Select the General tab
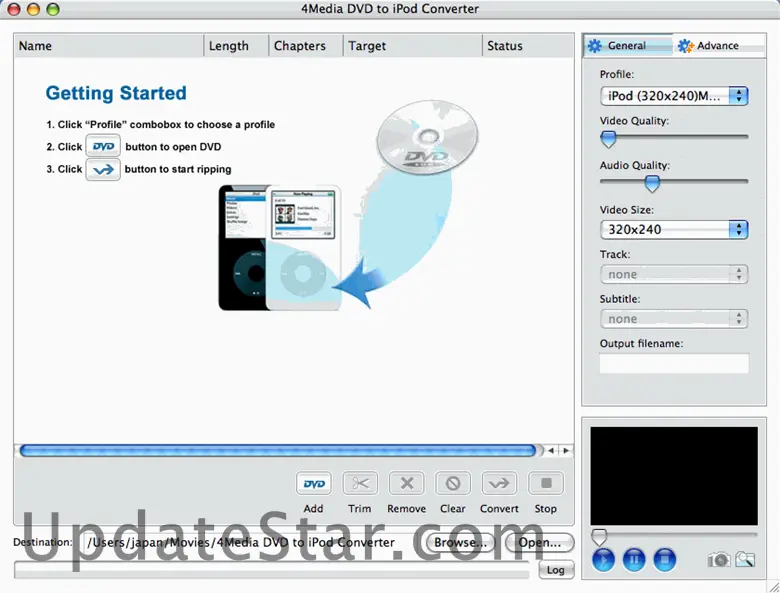The height and width of the screenshot is (593, 780). click(618, 46)
